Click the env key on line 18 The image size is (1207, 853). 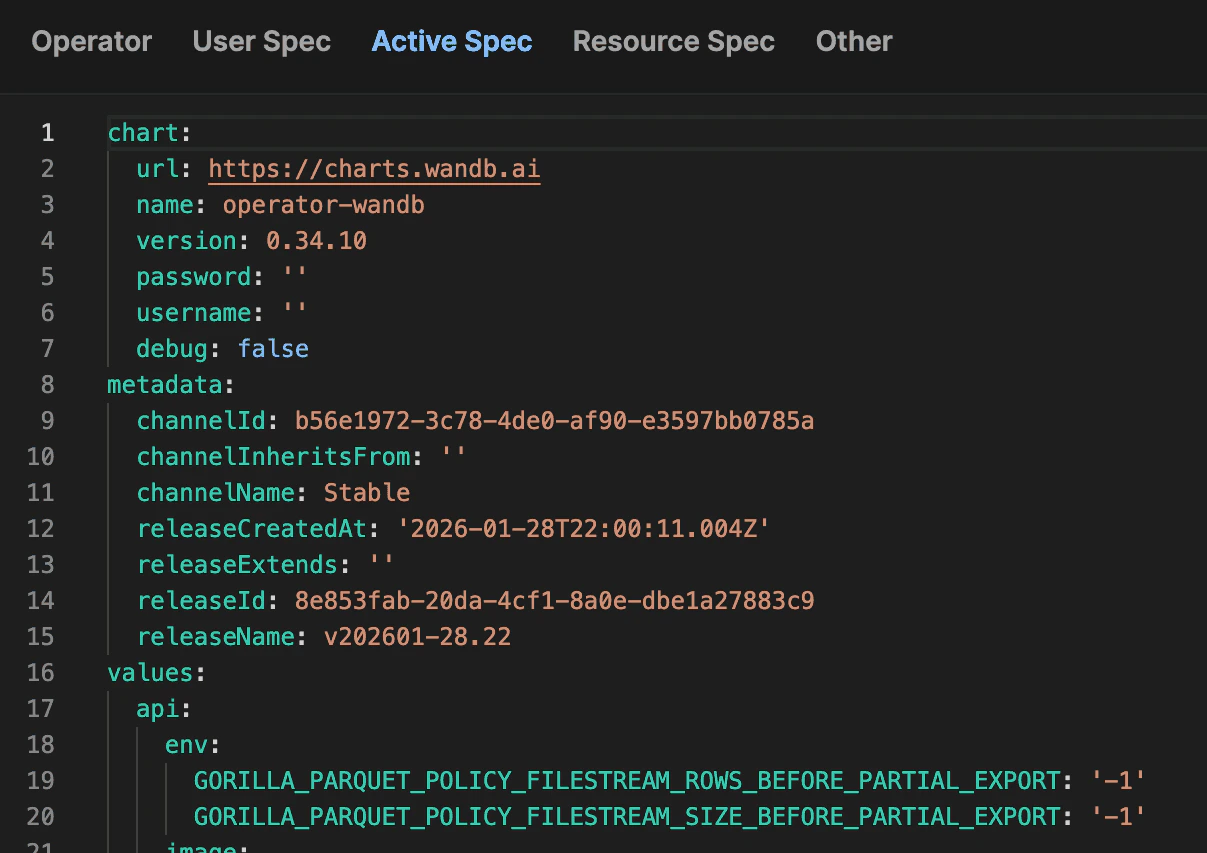click(x=187, y=745)
